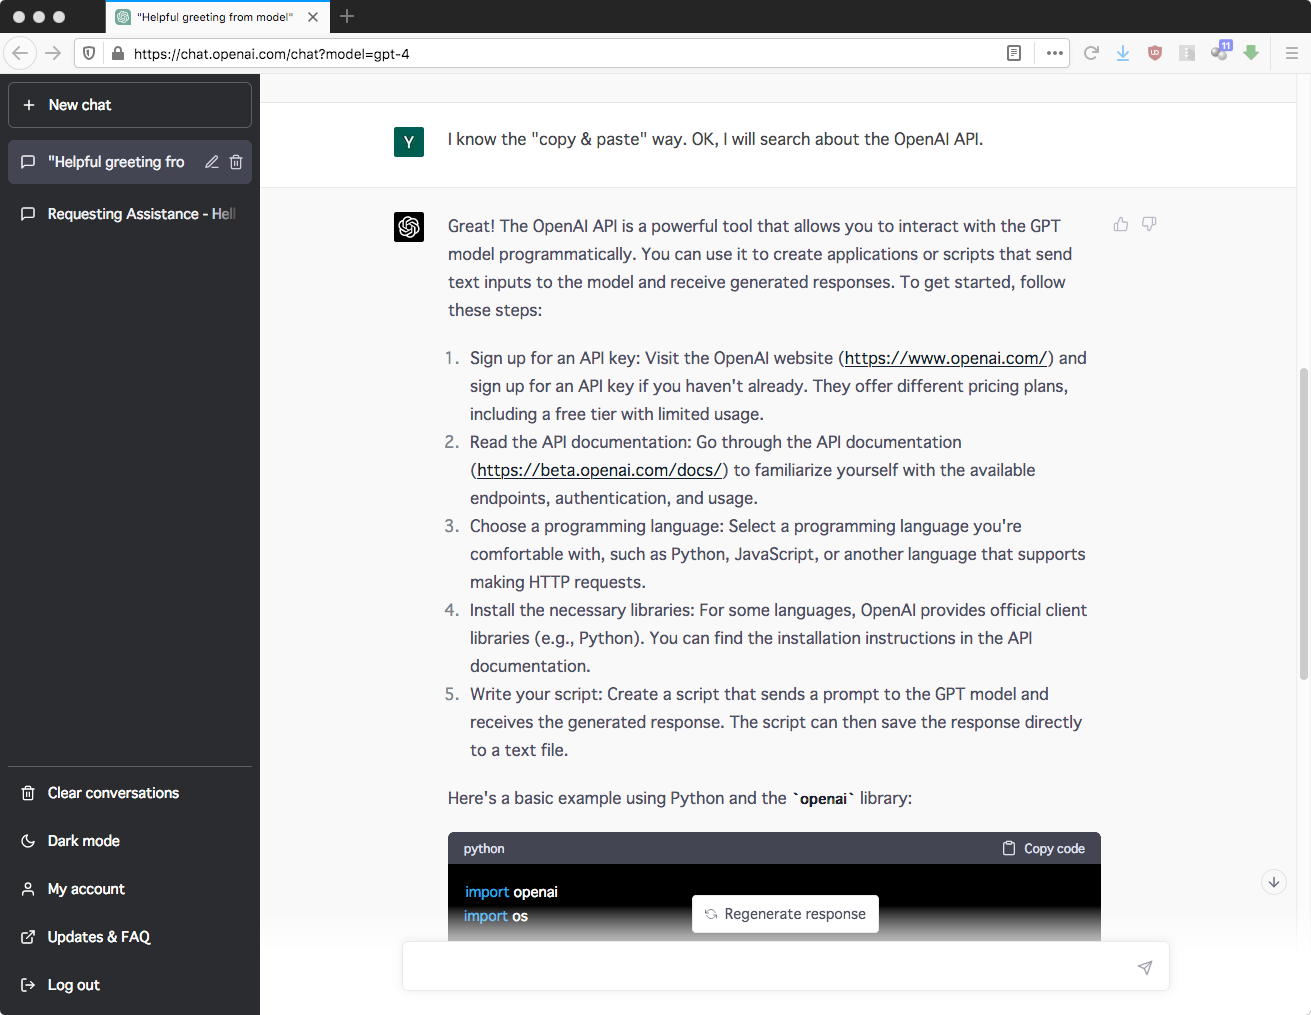Click the ChatGPT logo avatar
Screen dimensions: 1311x1015
coord(409,227)
